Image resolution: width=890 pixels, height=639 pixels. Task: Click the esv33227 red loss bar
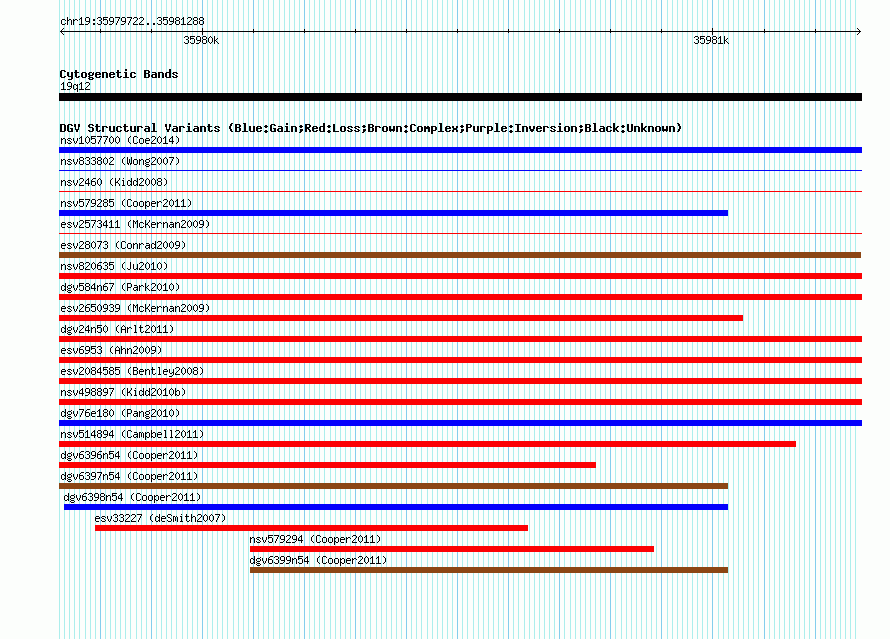pyautogui.click(x=312, y=528)
